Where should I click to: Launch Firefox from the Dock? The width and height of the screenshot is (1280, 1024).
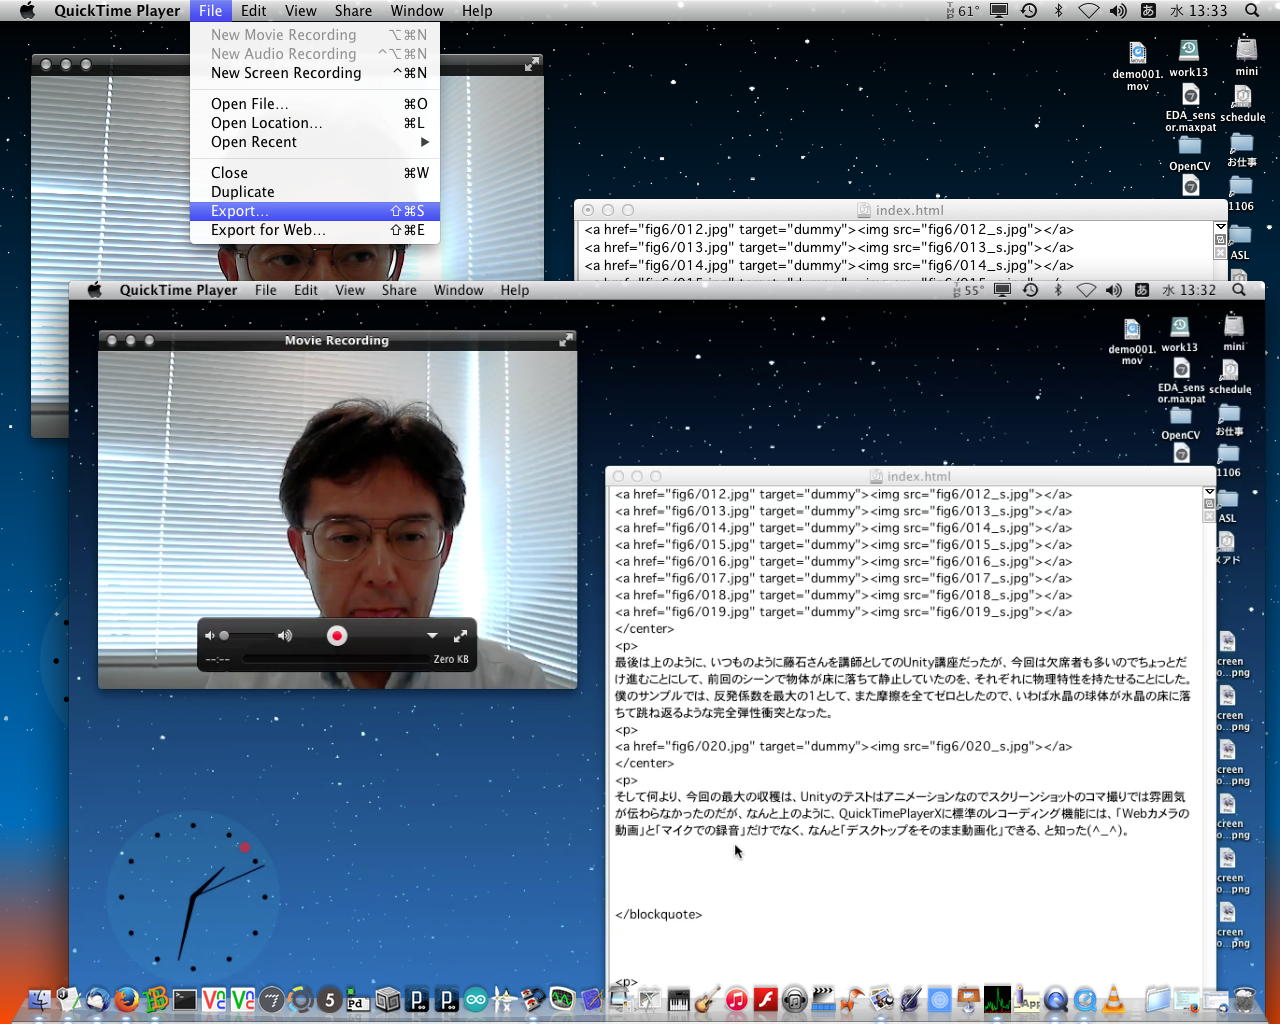pyautogui.click(x=126, y=999)
